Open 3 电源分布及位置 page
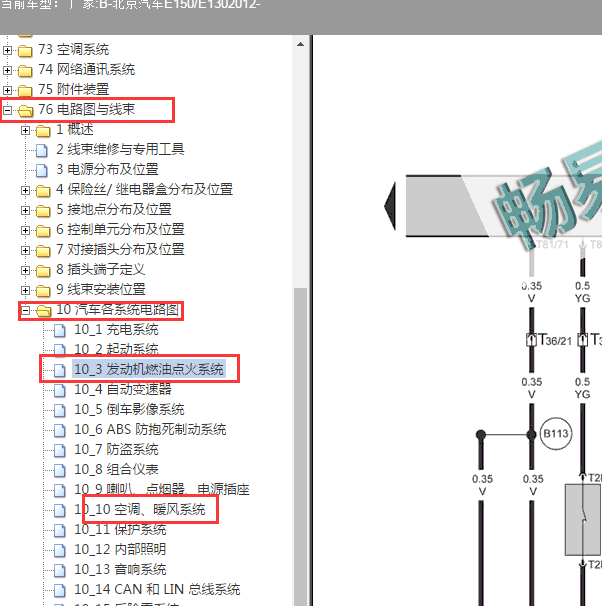Screen dimensions: 602x606 tap(107, 169)
